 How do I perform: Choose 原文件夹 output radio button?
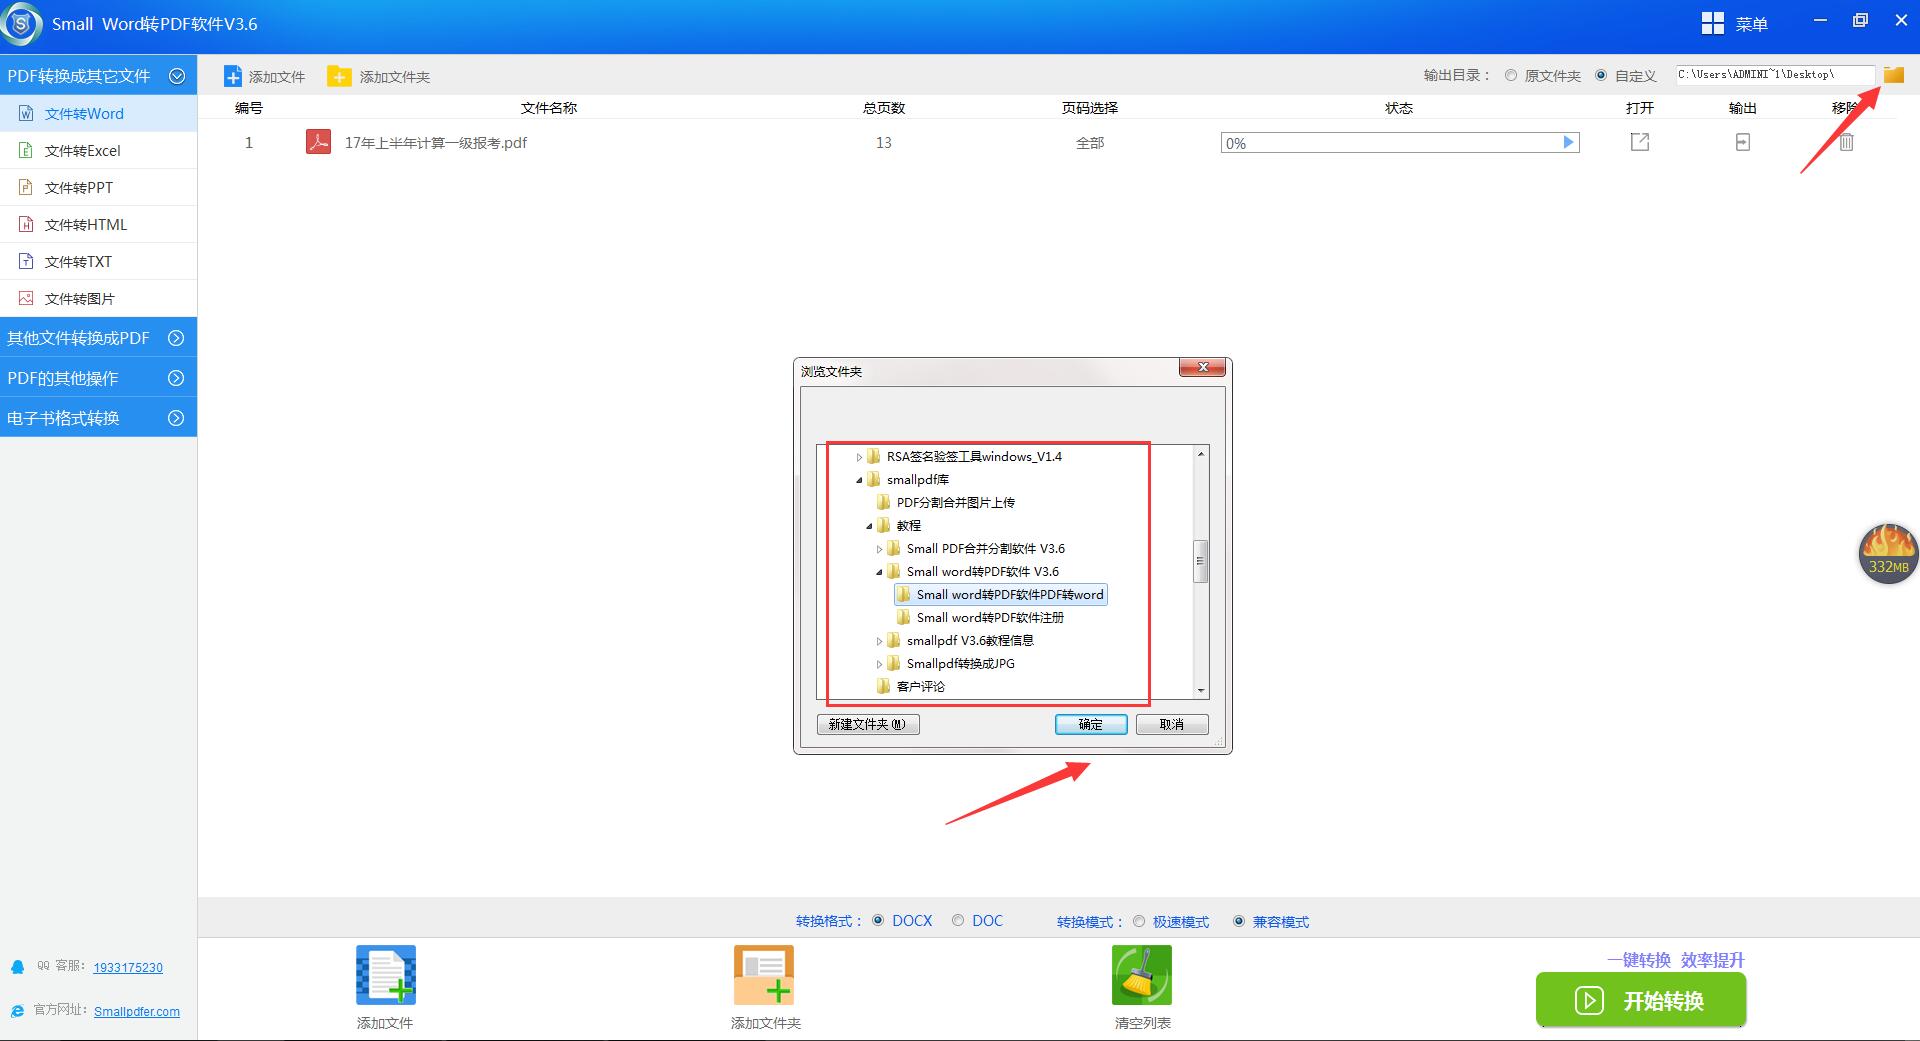[x=1511, y=75]
